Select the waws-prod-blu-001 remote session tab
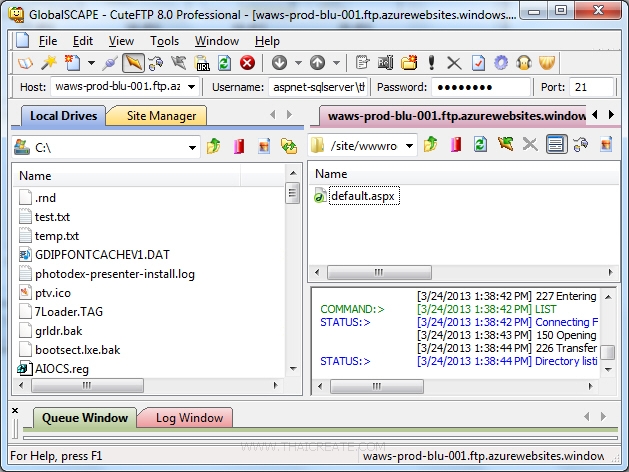629x472 pixels. (452, 116)
